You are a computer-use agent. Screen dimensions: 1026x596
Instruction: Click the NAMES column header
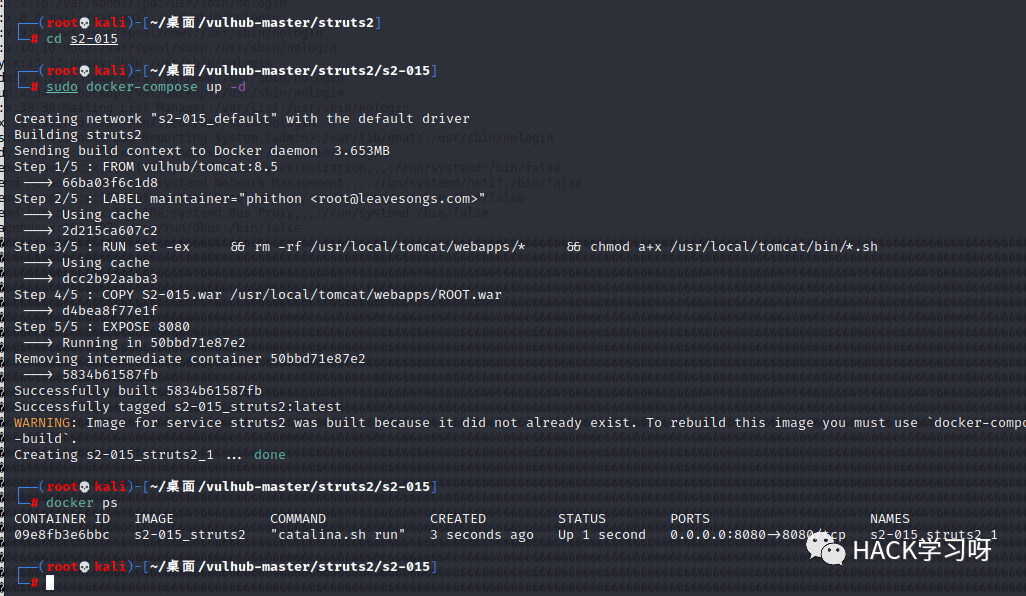click(889, 519)
